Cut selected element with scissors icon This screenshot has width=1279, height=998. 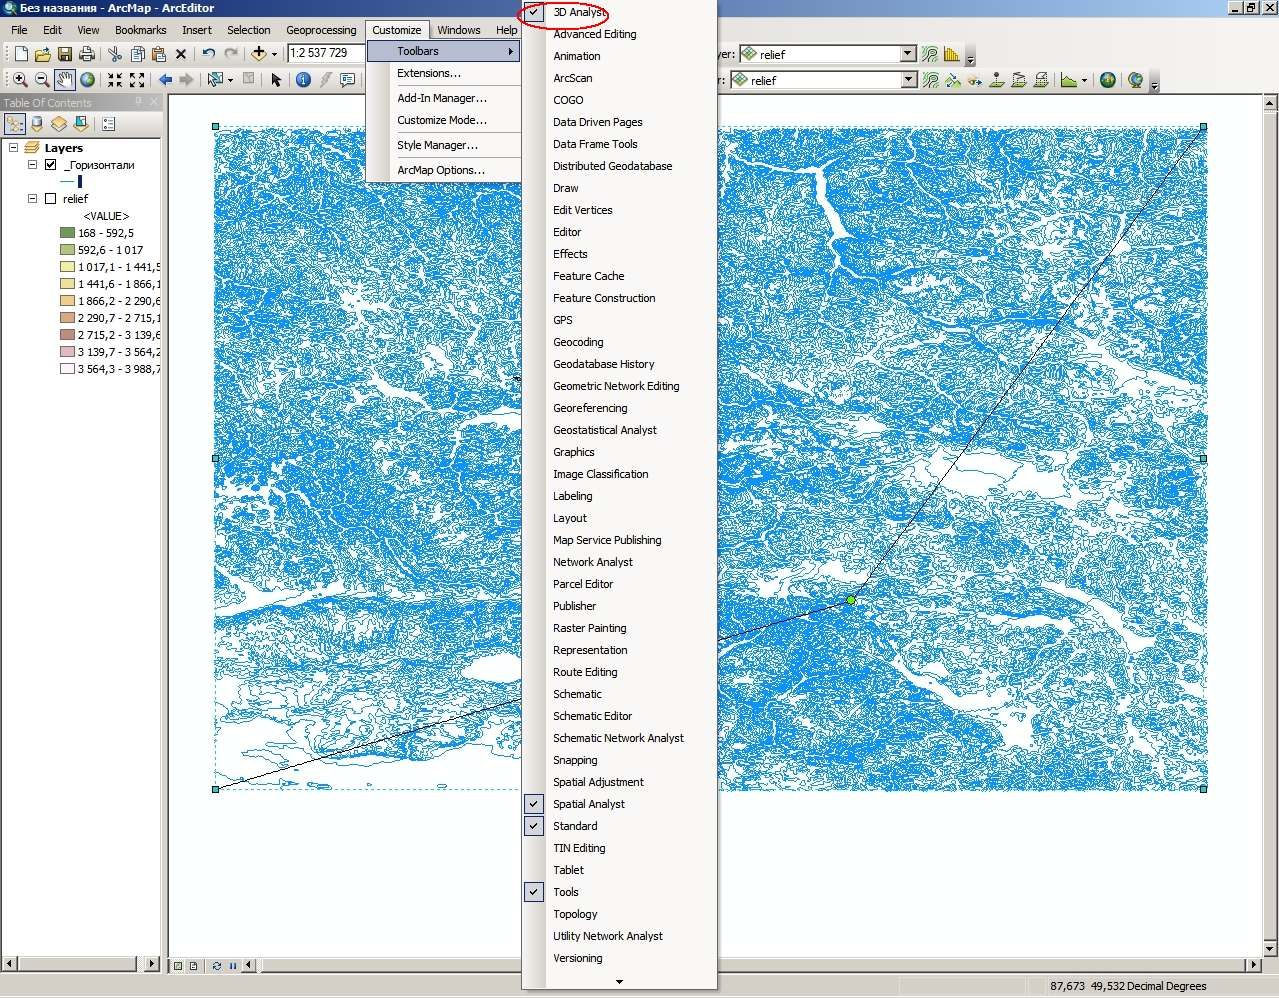[115, 54]
